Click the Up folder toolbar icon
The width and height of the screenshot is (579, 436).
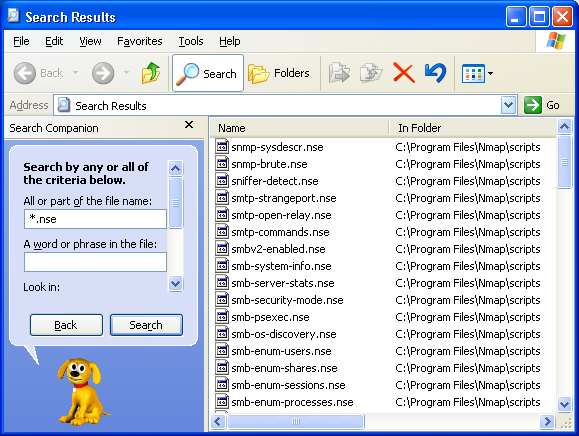click(151, 73)
